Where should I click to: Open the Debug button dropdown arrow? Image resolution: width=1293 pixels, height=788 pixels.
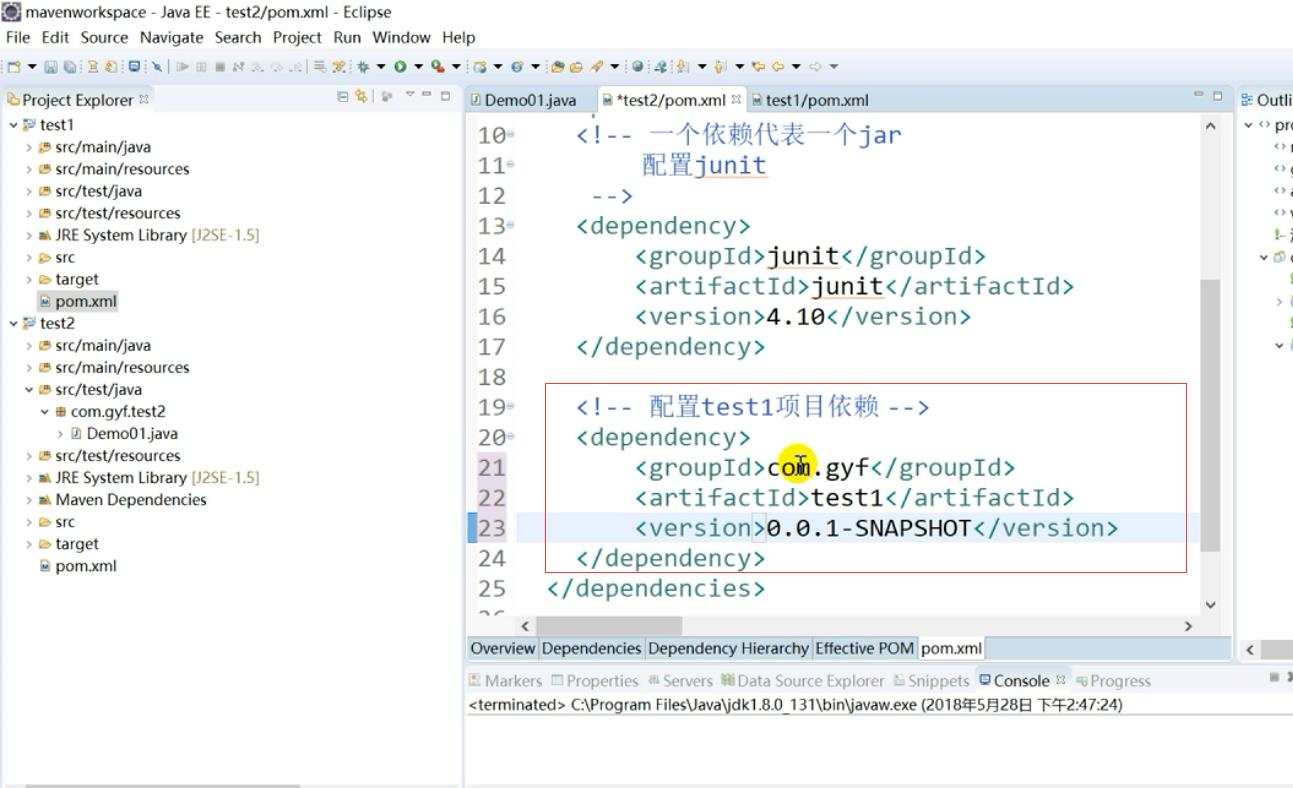[x=381, y=67]
